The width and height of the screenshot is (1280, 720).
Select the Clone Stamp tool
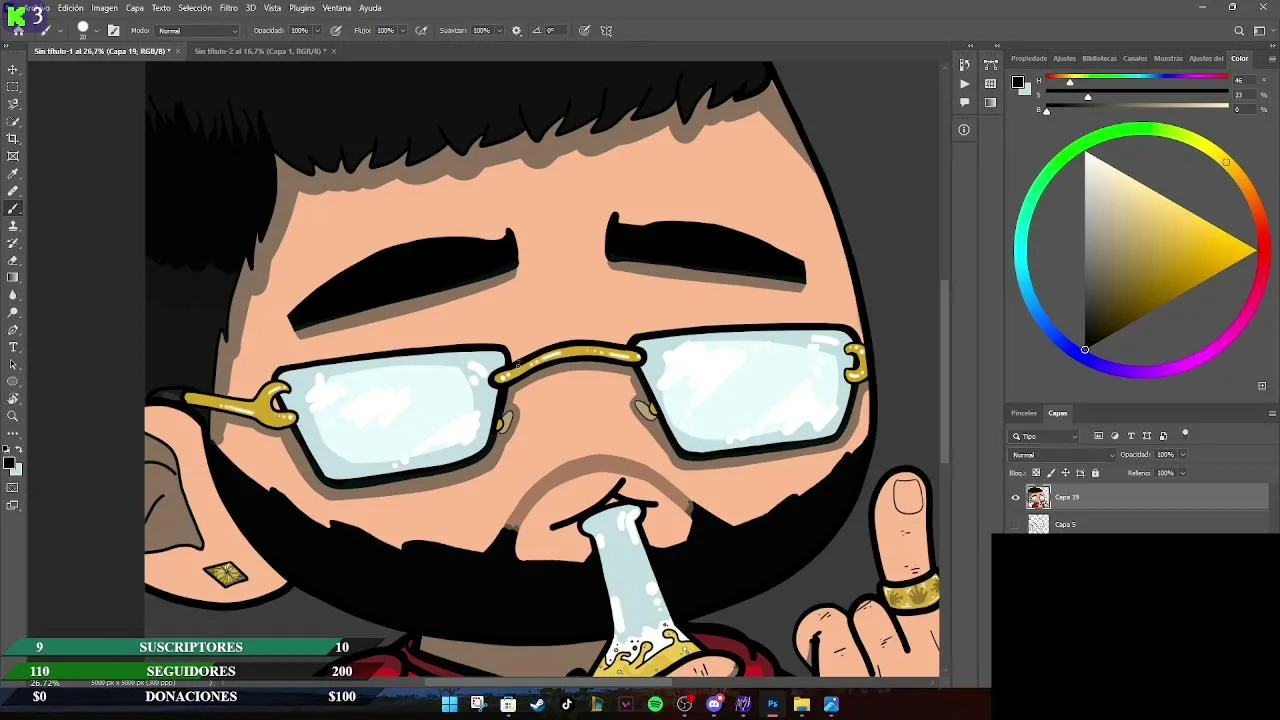[x=13, y=226]
